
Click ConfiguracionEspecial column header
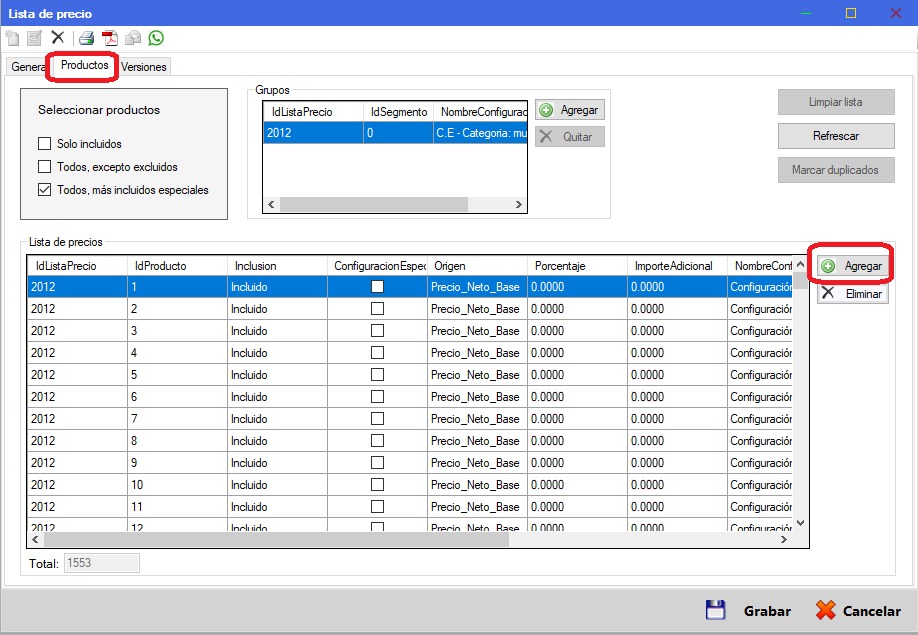point(378,266)
